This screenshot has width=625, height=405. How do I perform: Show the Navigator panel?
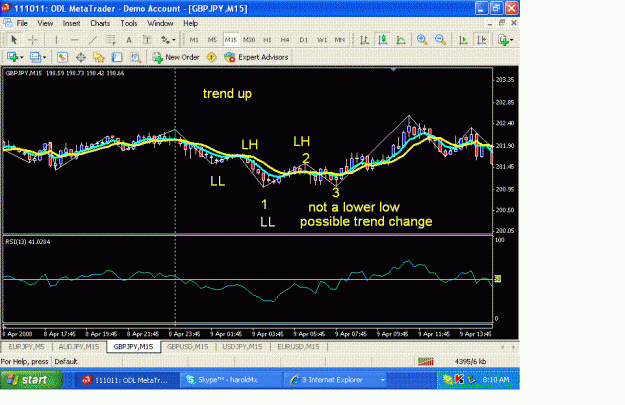(98, 57)
